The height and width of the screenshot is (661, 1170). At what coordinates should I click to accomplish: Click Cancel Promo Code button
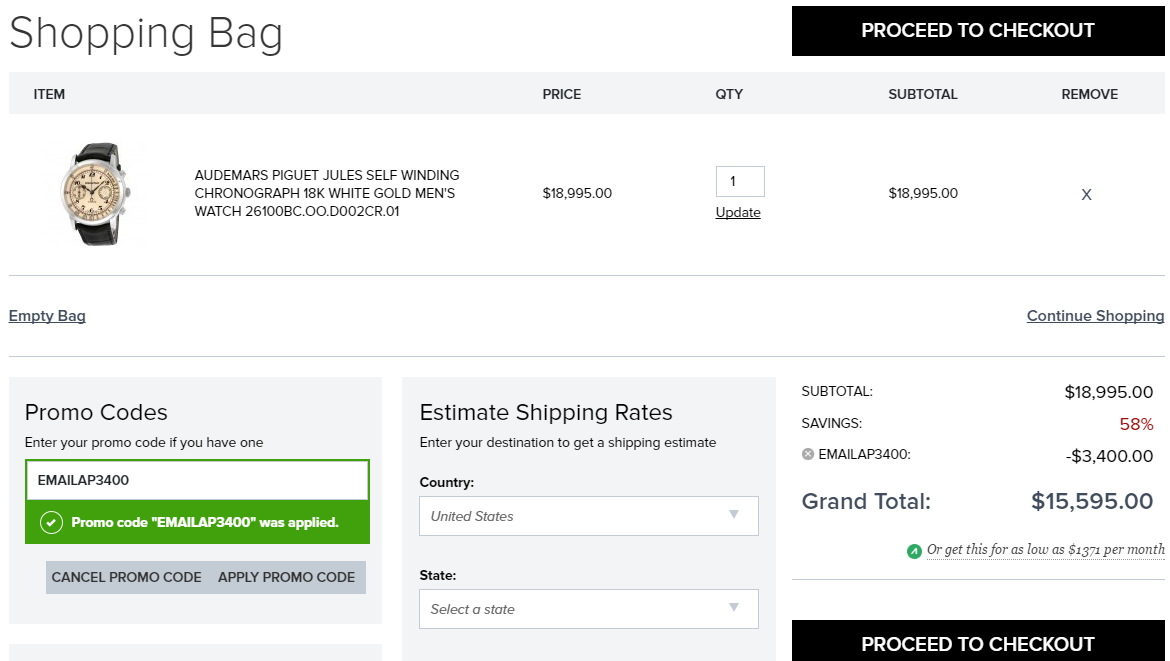(x=126, y=577)
